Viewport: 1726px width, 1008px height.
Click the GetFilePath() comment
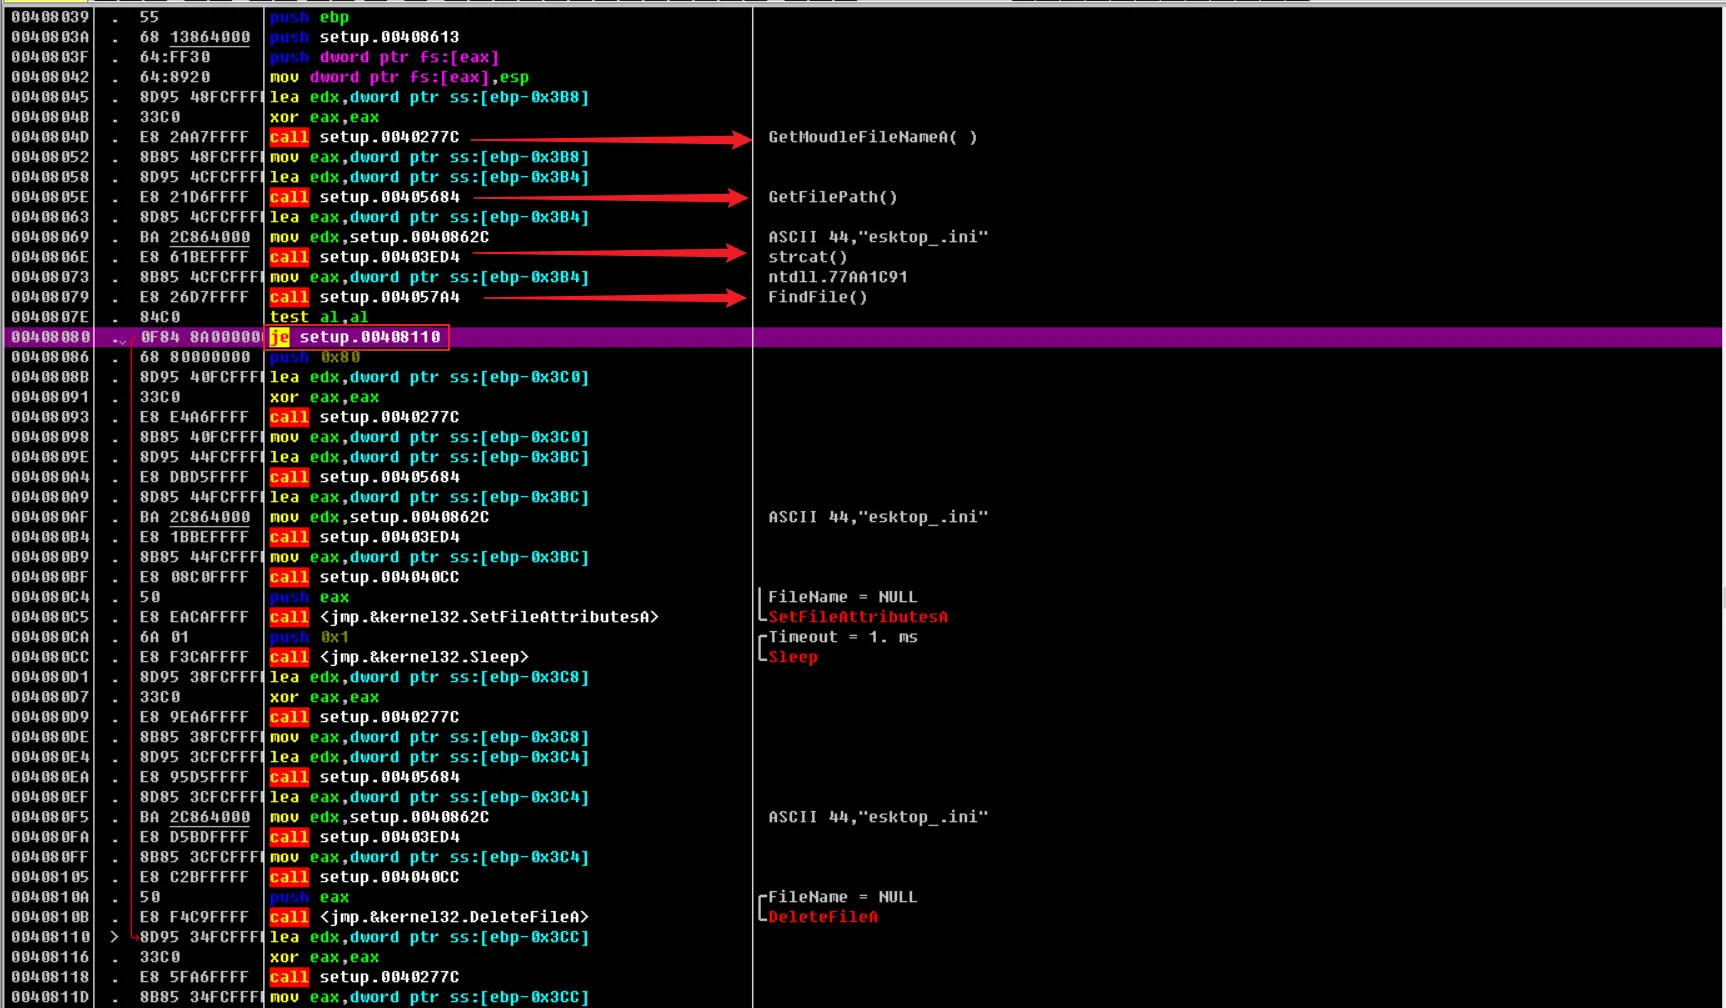pyautogui.click(x=832, y=197)
